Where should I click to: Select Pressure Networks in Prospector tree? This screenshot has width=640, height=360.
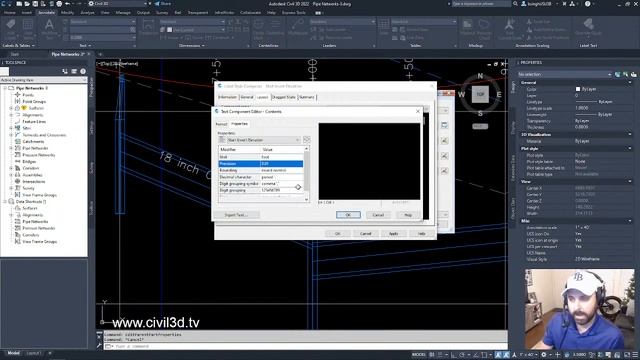click(x=38, y=155)
